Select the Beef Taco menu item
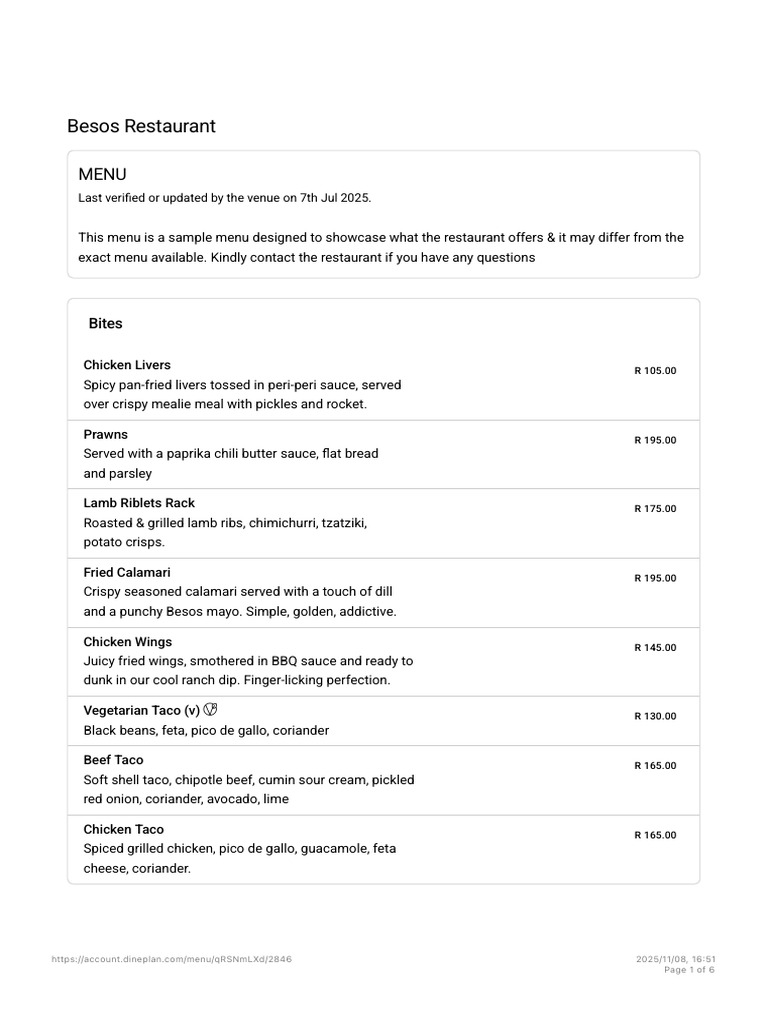 [113, 760]
